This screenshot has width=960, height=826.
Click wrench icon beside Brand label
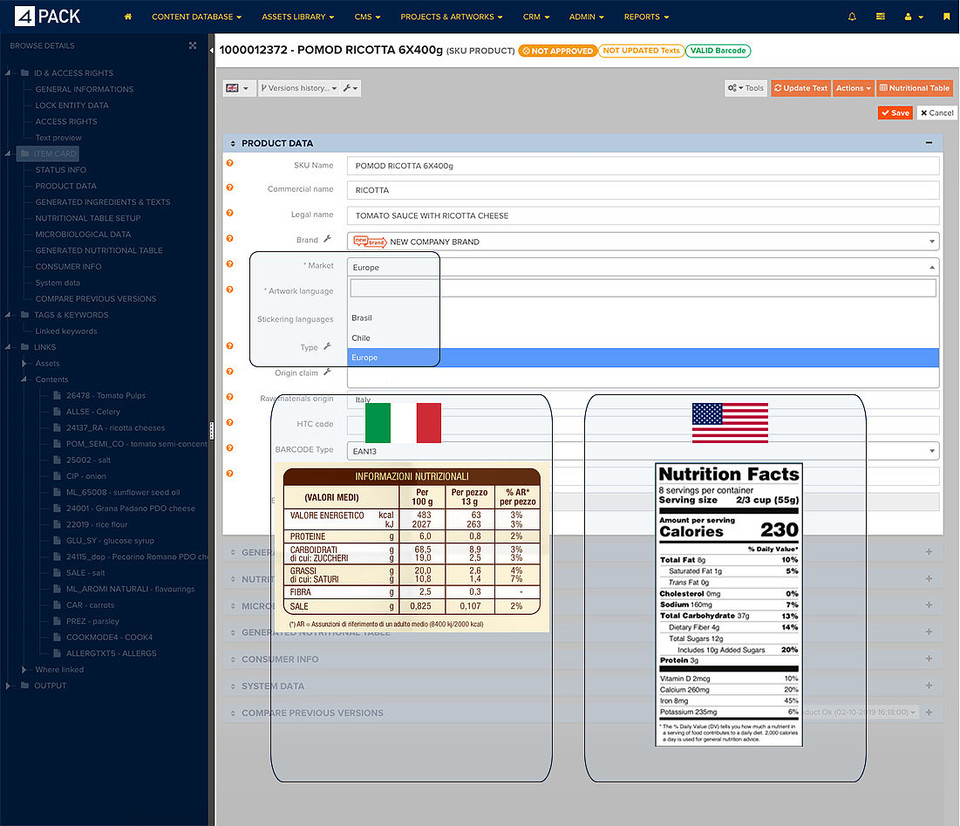click(326, 240)
